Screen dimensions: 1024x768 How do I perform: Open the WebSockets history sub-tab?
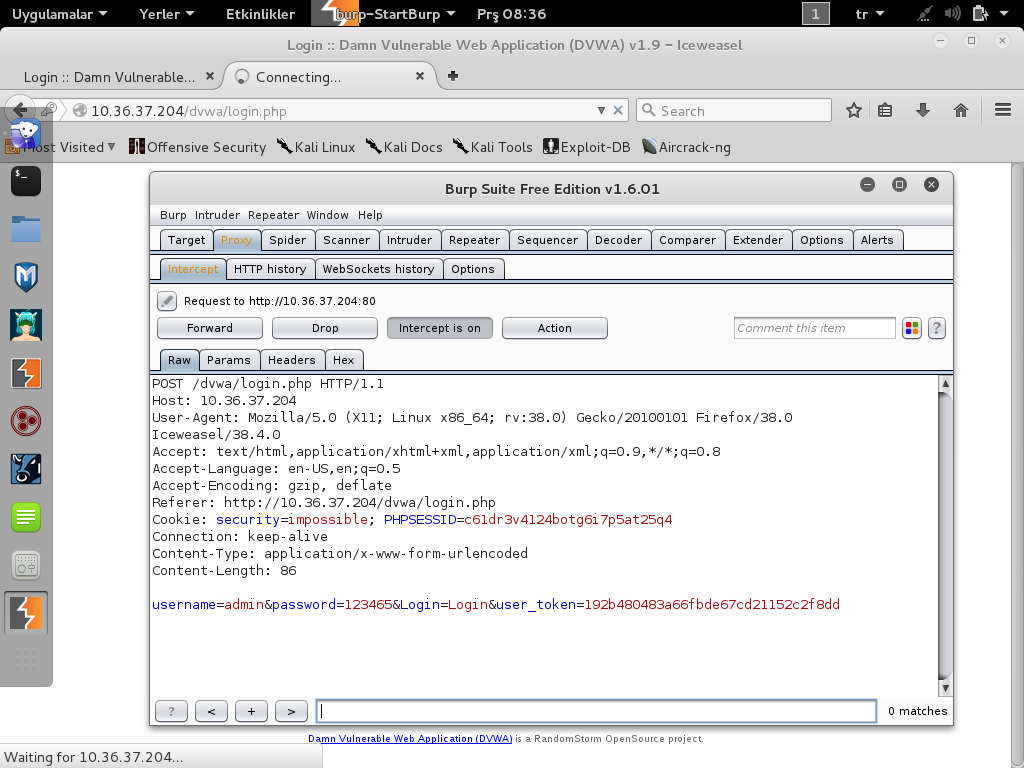(x=378, y=268)
